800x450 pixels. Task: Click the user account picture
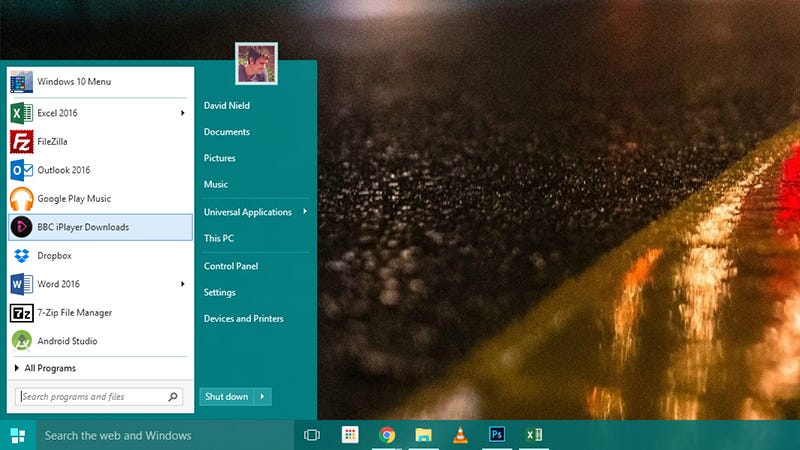click(257, 63)
